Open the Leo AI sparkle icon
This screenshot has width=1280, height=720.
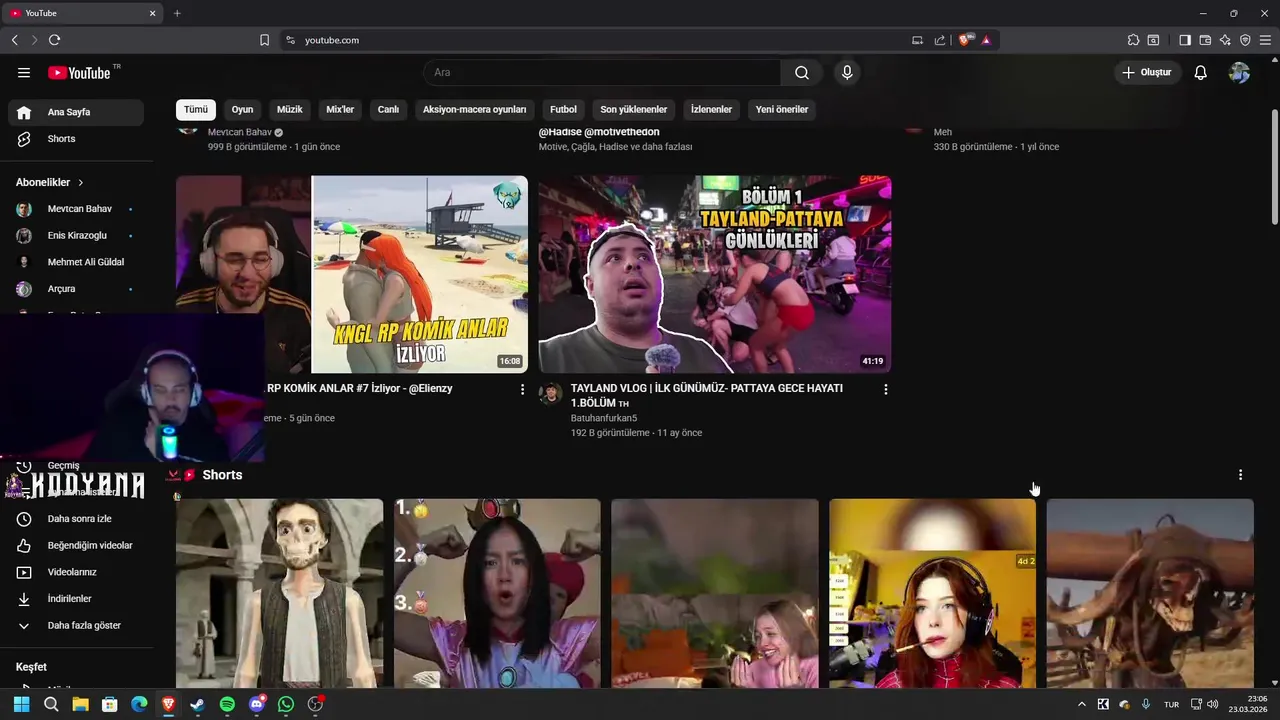pos(1225,40)
